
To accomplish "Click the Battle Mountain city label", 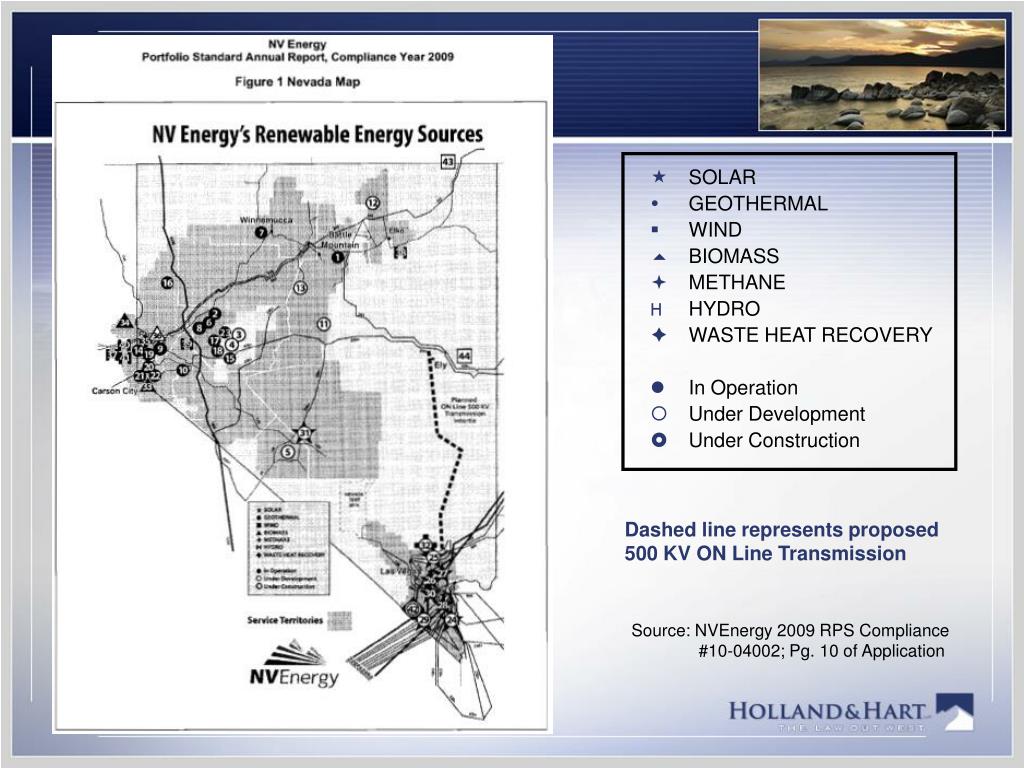I will [x=340, y=240].
